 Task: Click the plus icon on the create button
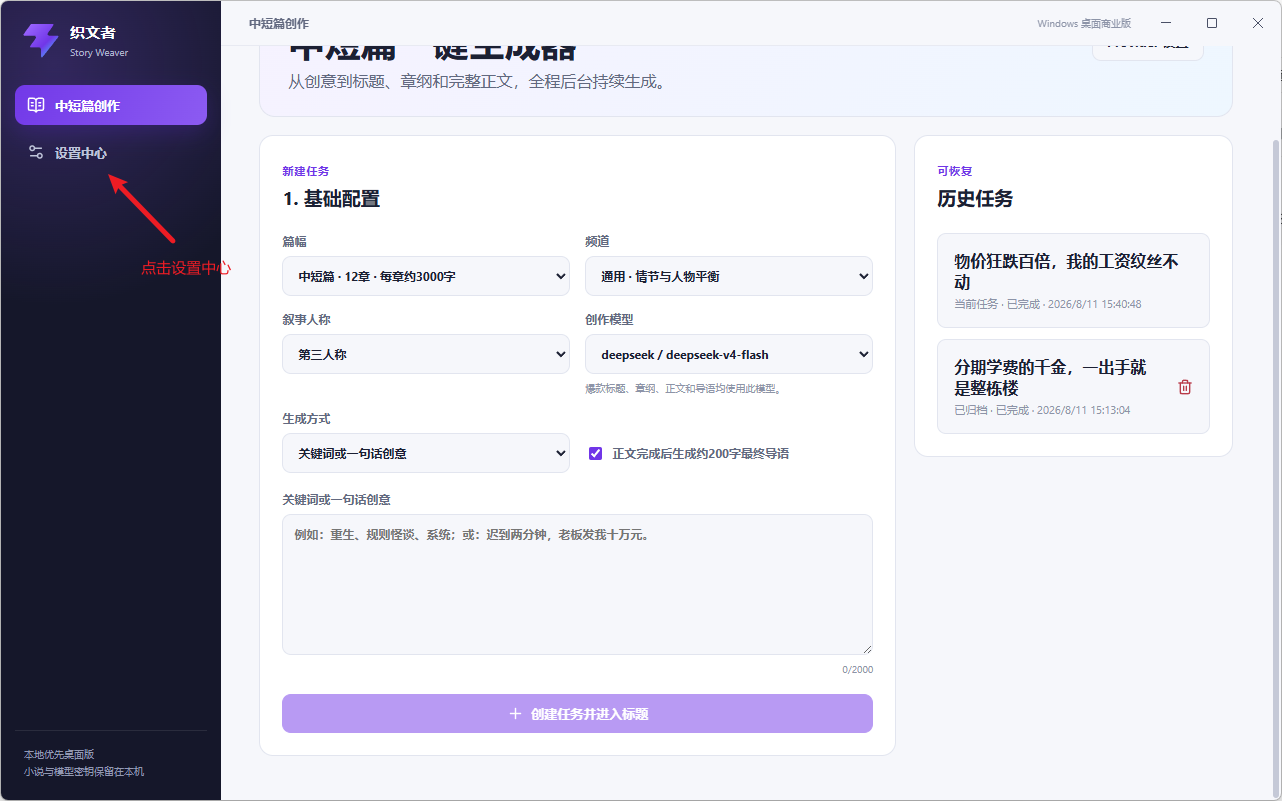coord(515,714)
